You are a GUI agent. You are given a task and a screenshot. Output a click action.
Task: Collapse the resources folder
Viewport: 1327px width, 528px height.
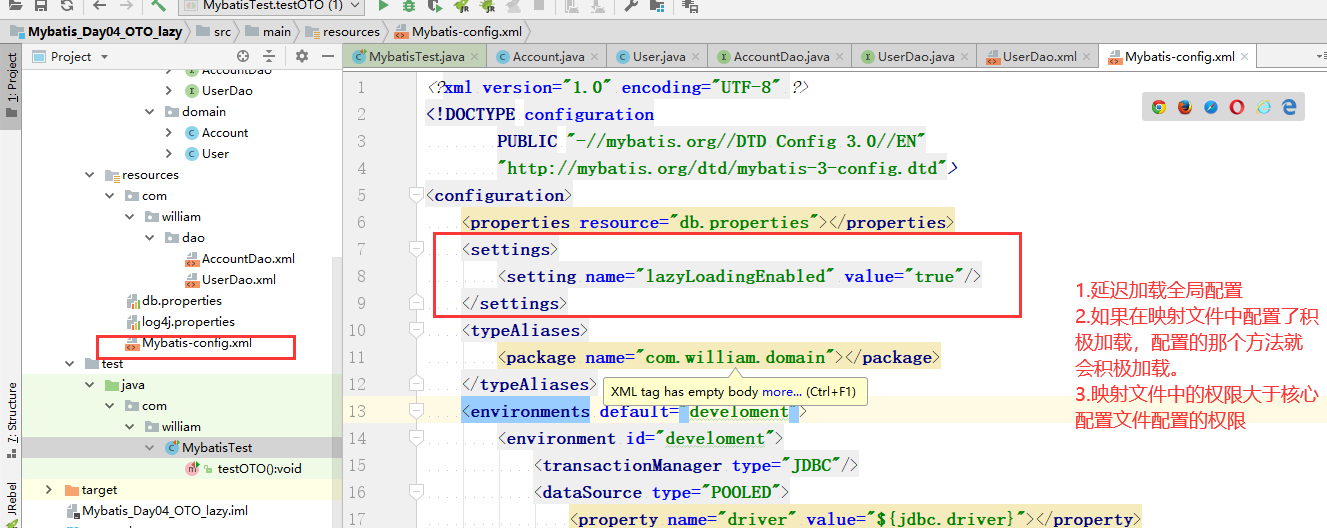(90, 174)
